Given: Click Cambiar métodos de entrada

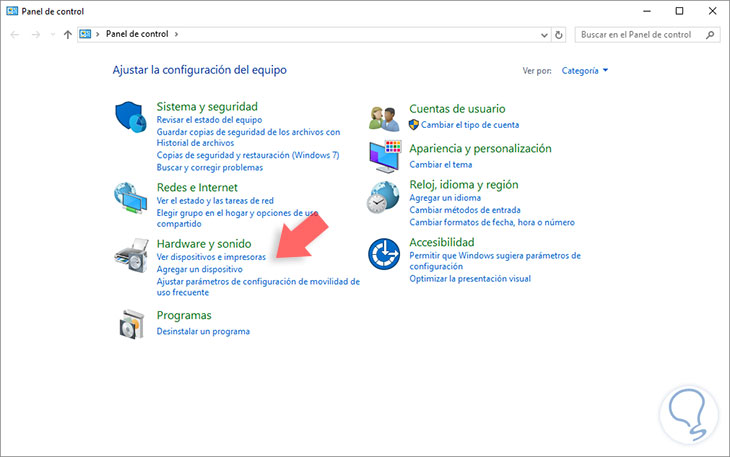Looking at the screenshot, I should point(465,210).
